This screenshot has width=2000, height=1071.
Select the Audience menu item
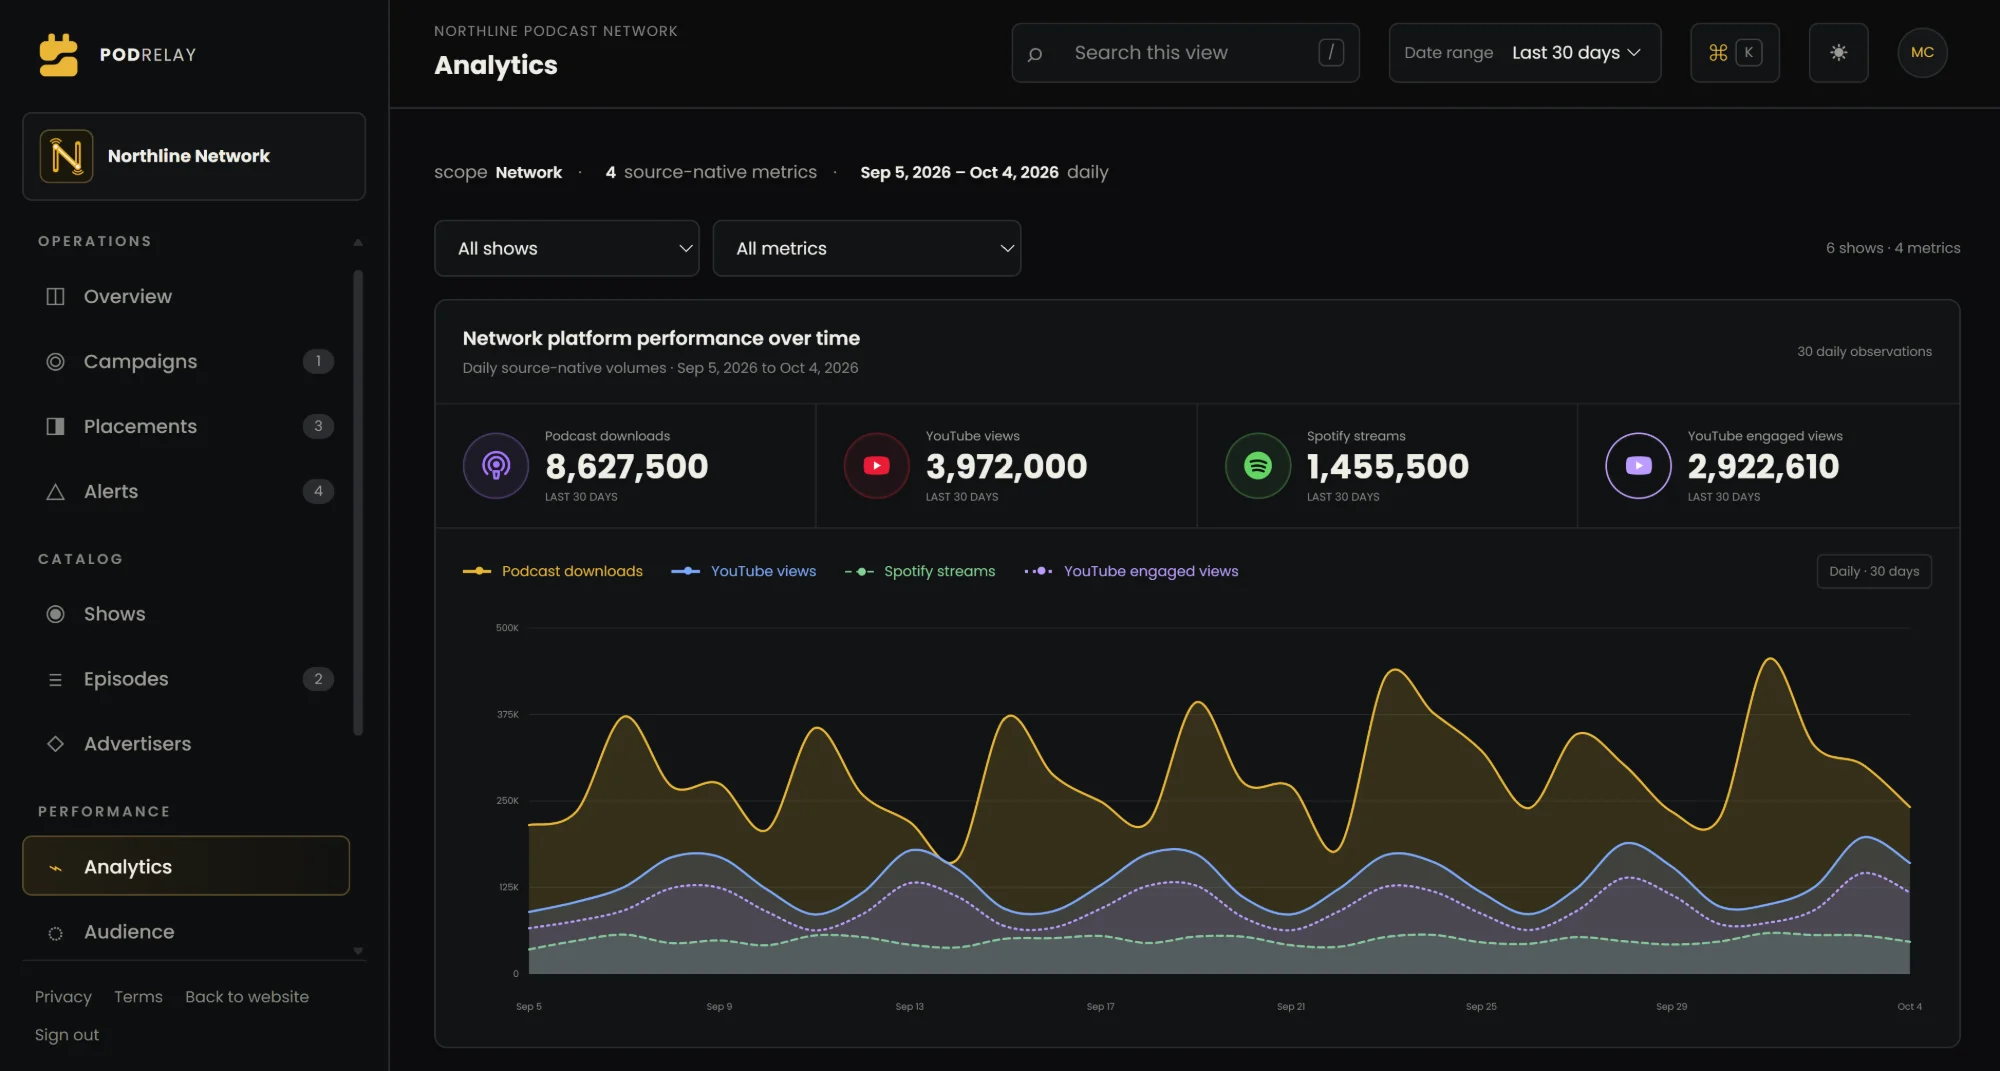point(186,932)
